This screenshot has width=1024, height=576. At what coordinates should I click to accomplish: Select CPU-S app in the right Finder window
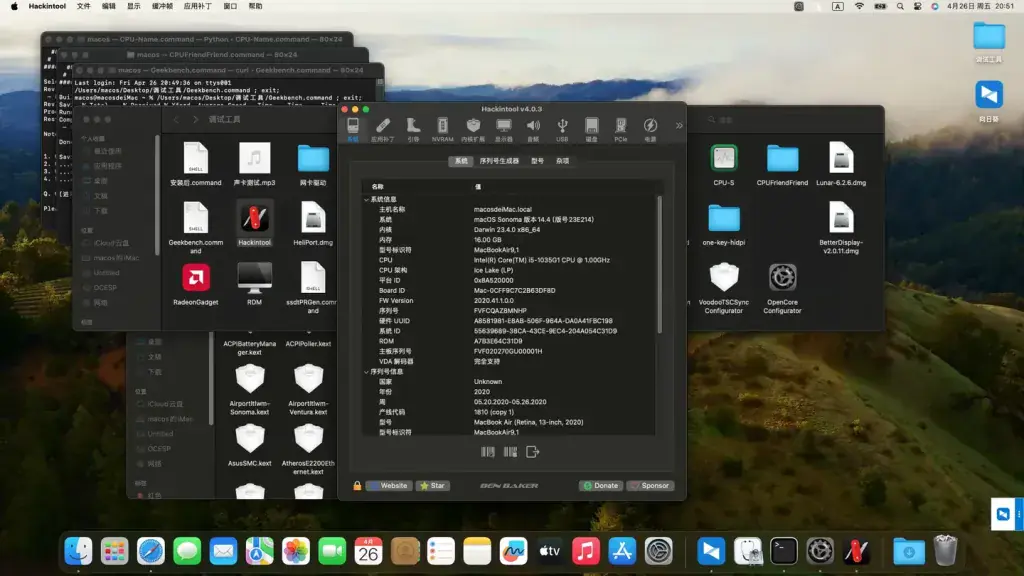(724, 165)
